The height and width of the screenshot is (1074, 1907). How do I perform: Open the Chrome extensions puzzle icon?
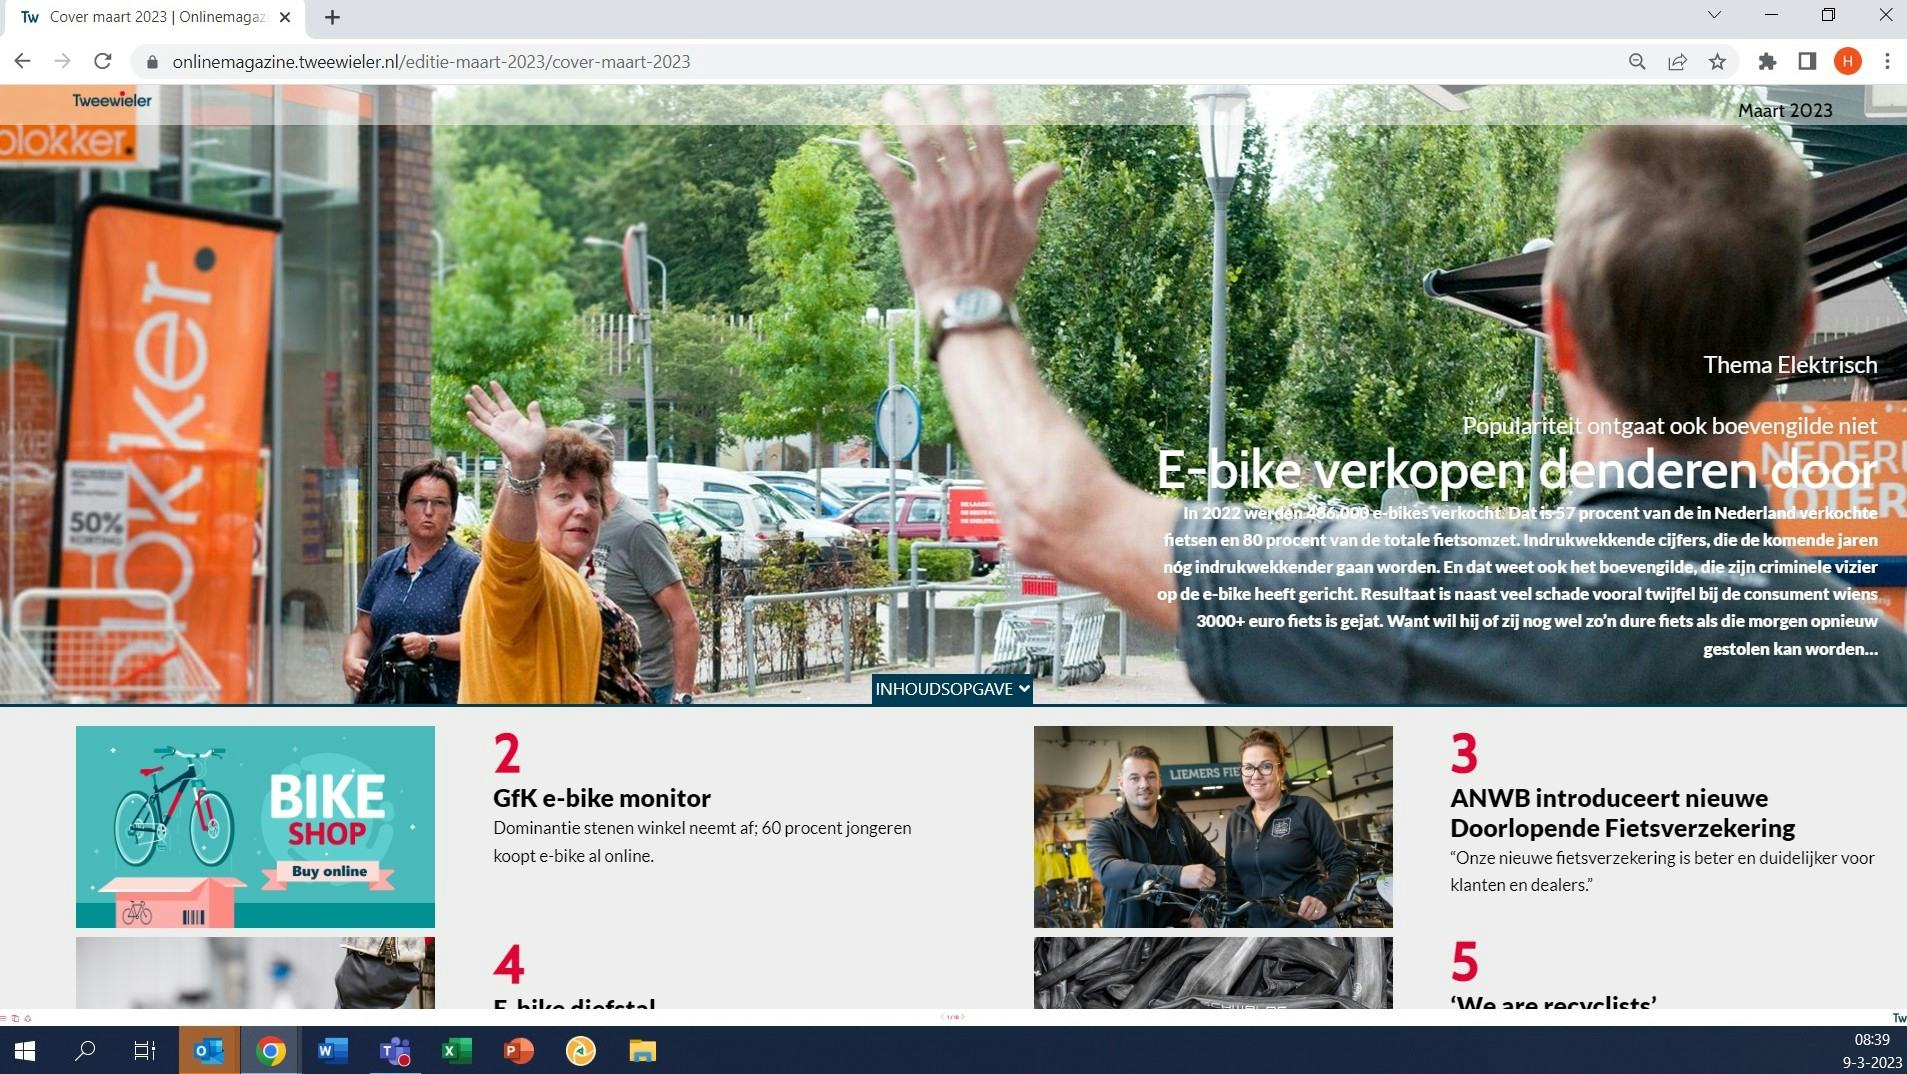pos(1767,62)
